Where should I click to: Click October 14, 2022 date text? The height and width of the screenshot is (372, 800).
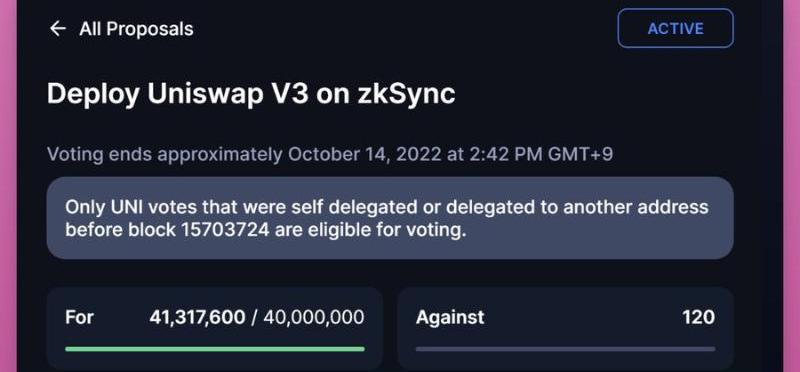(365, 154)
